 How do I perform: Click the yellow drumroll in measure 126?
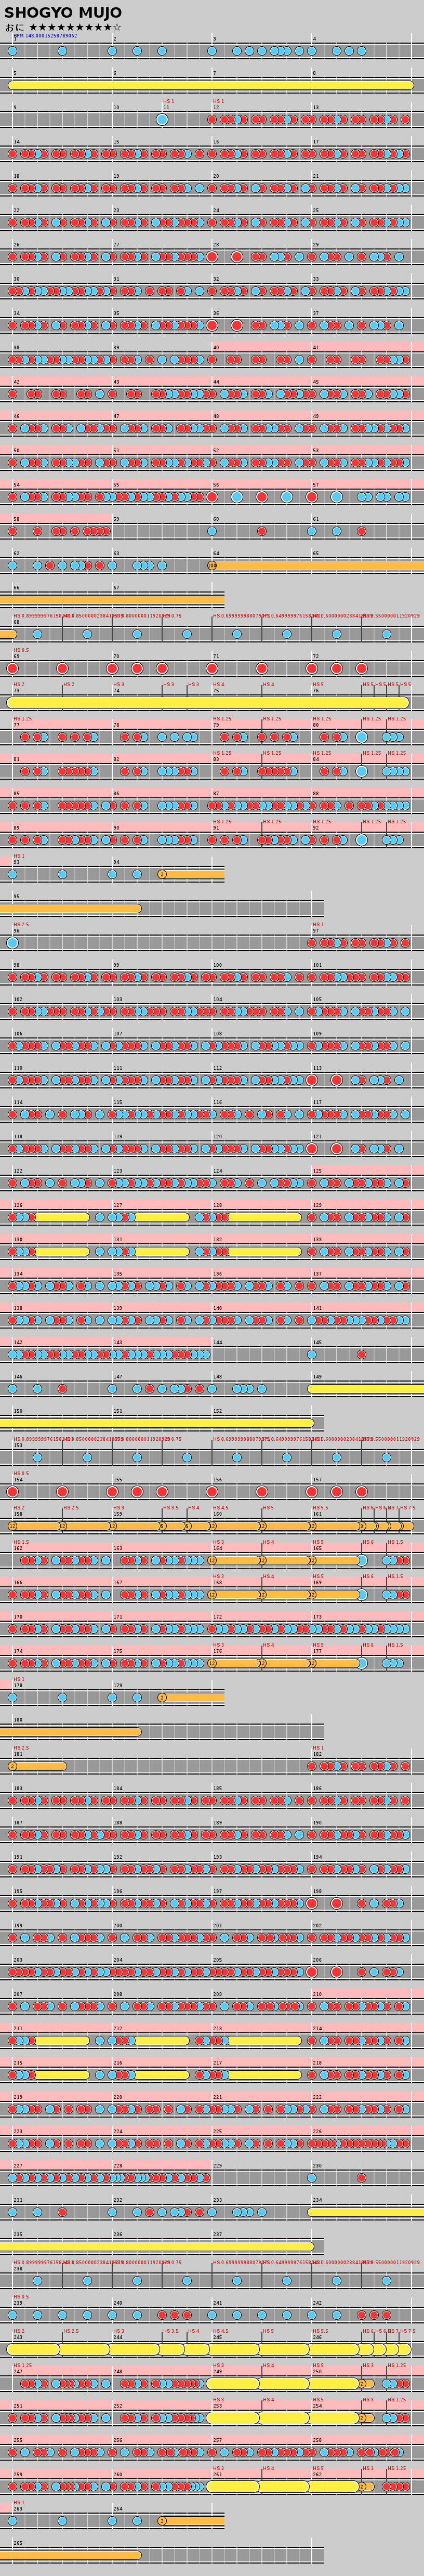60,1217
